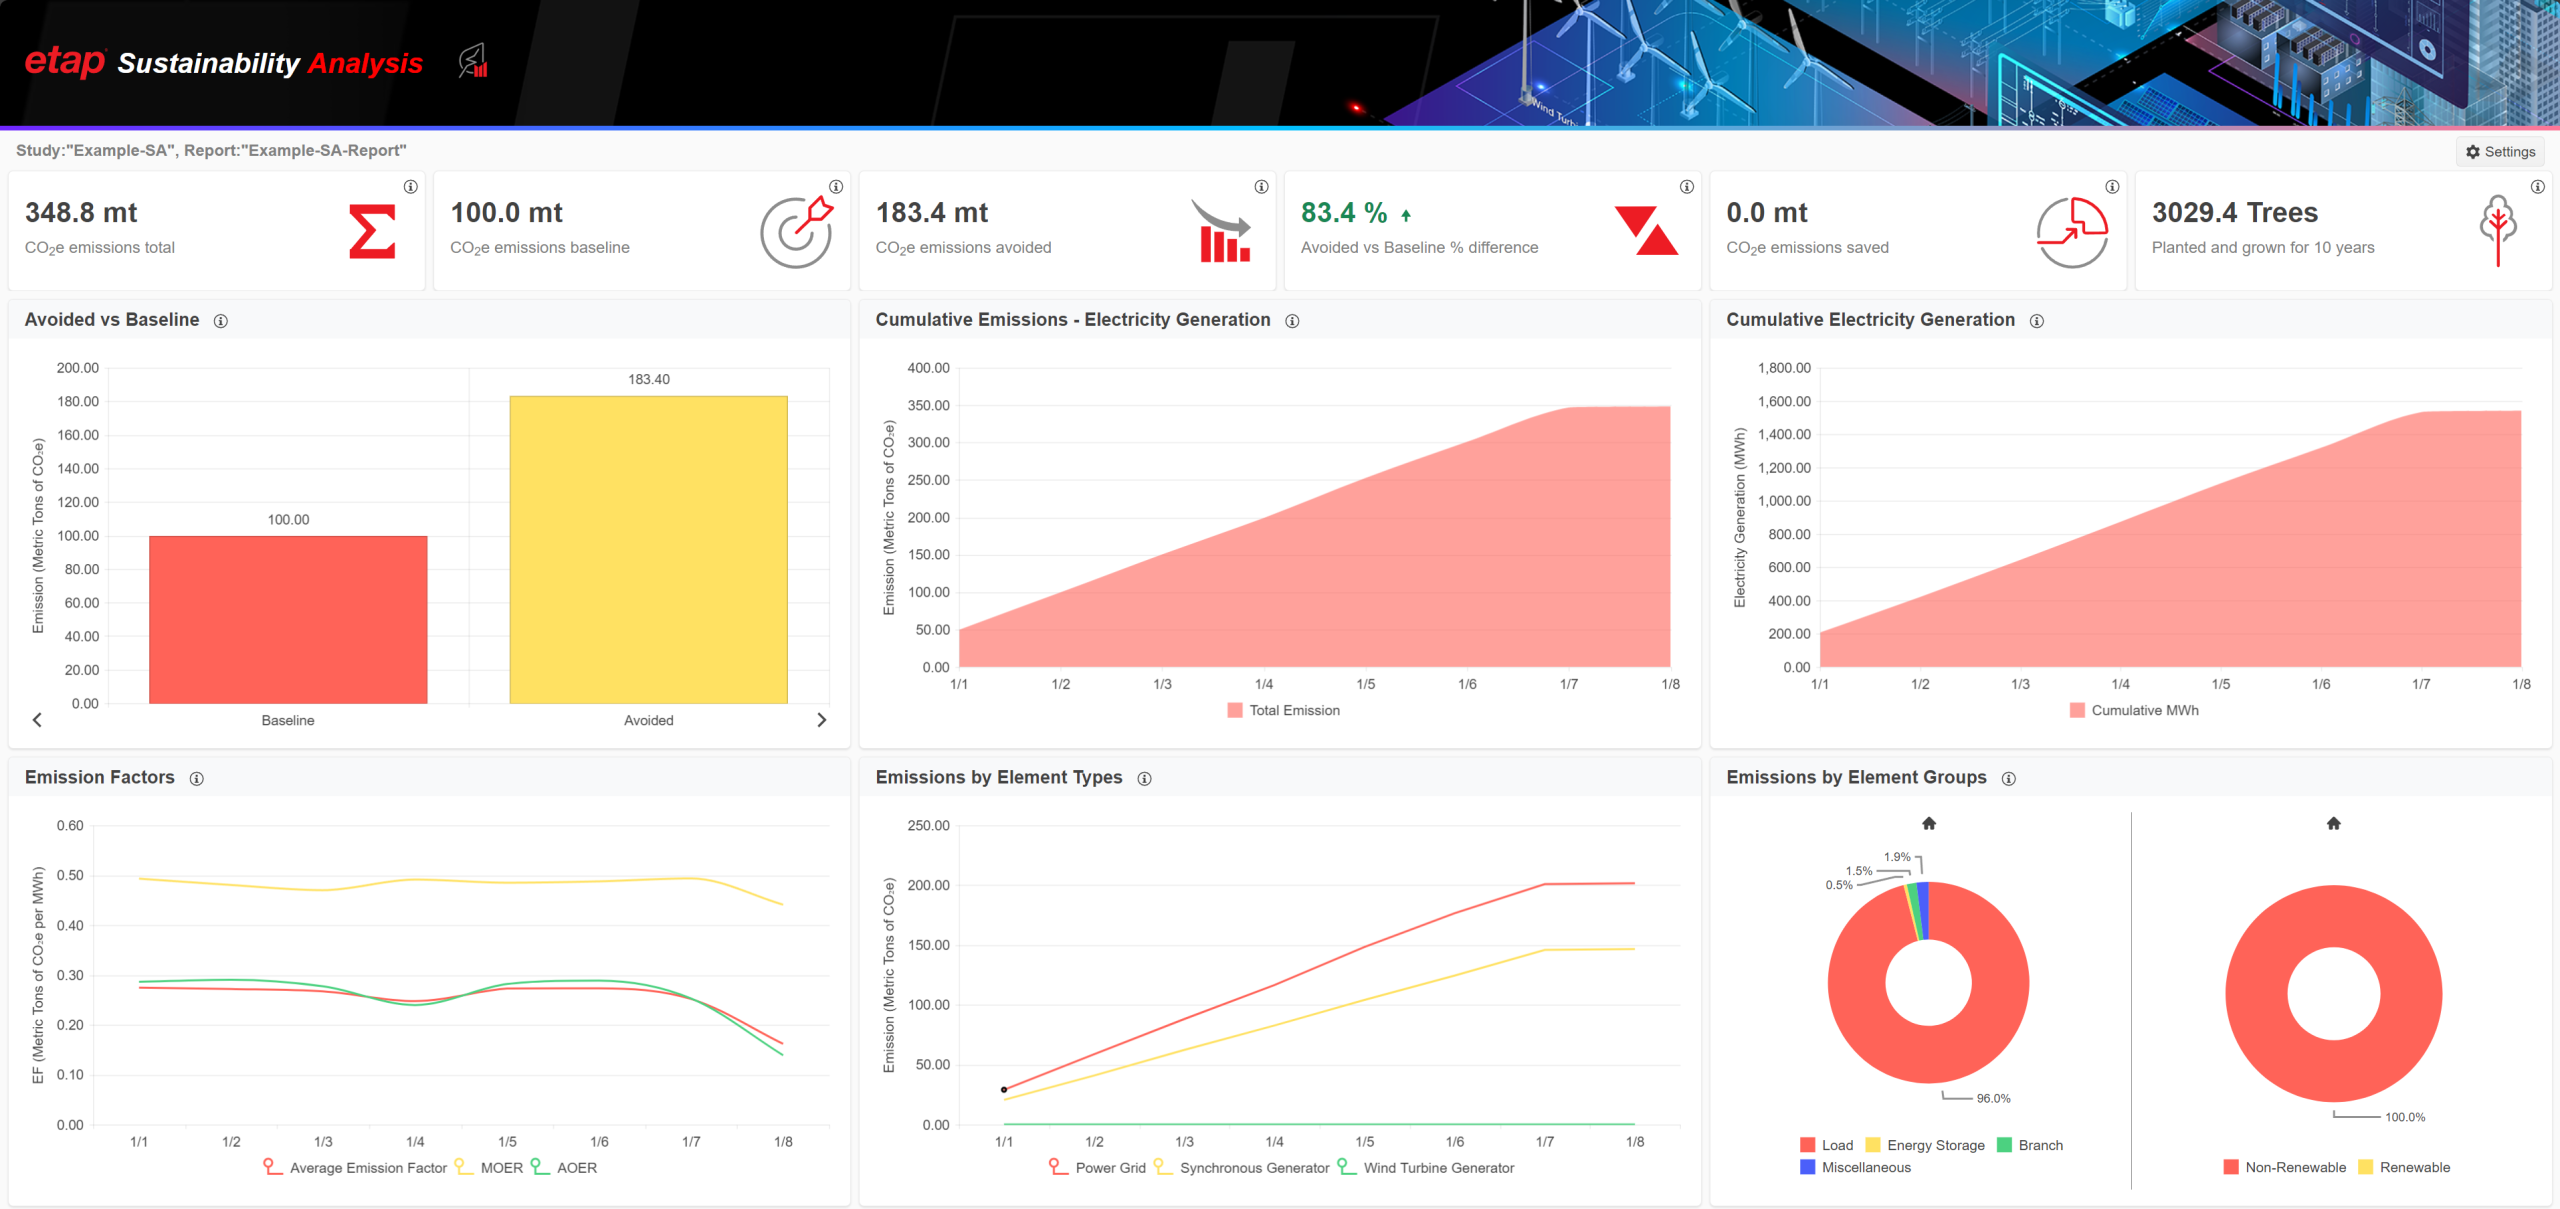Click the home icon above the Renewable donut chart
The width and height of the screenshot is (2560, 1209).
pyautogui.click(x=2332, y=822)
